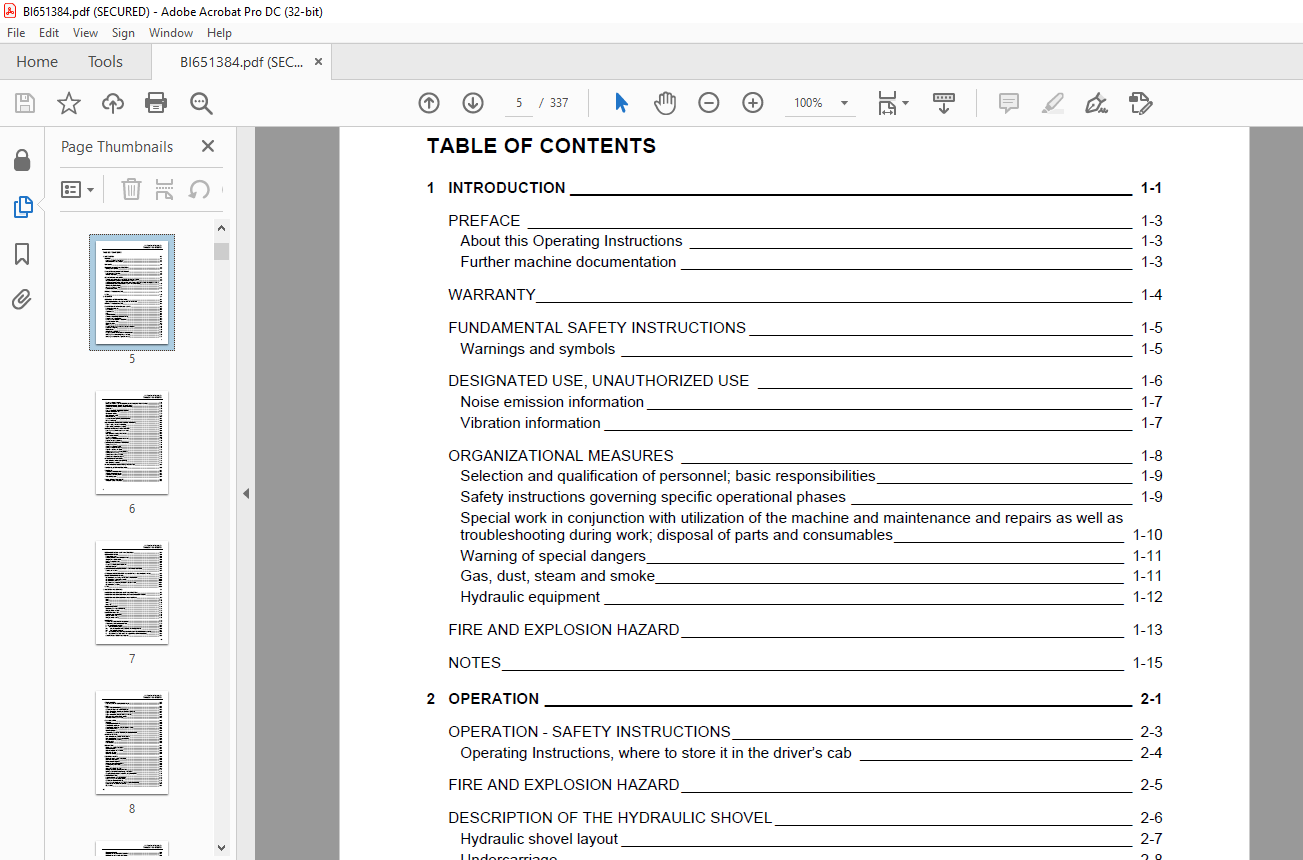The height and width of the screenshot is (860, 1303).
Task: Open thumbnail options dropdown menu
Action: point(77,189)
